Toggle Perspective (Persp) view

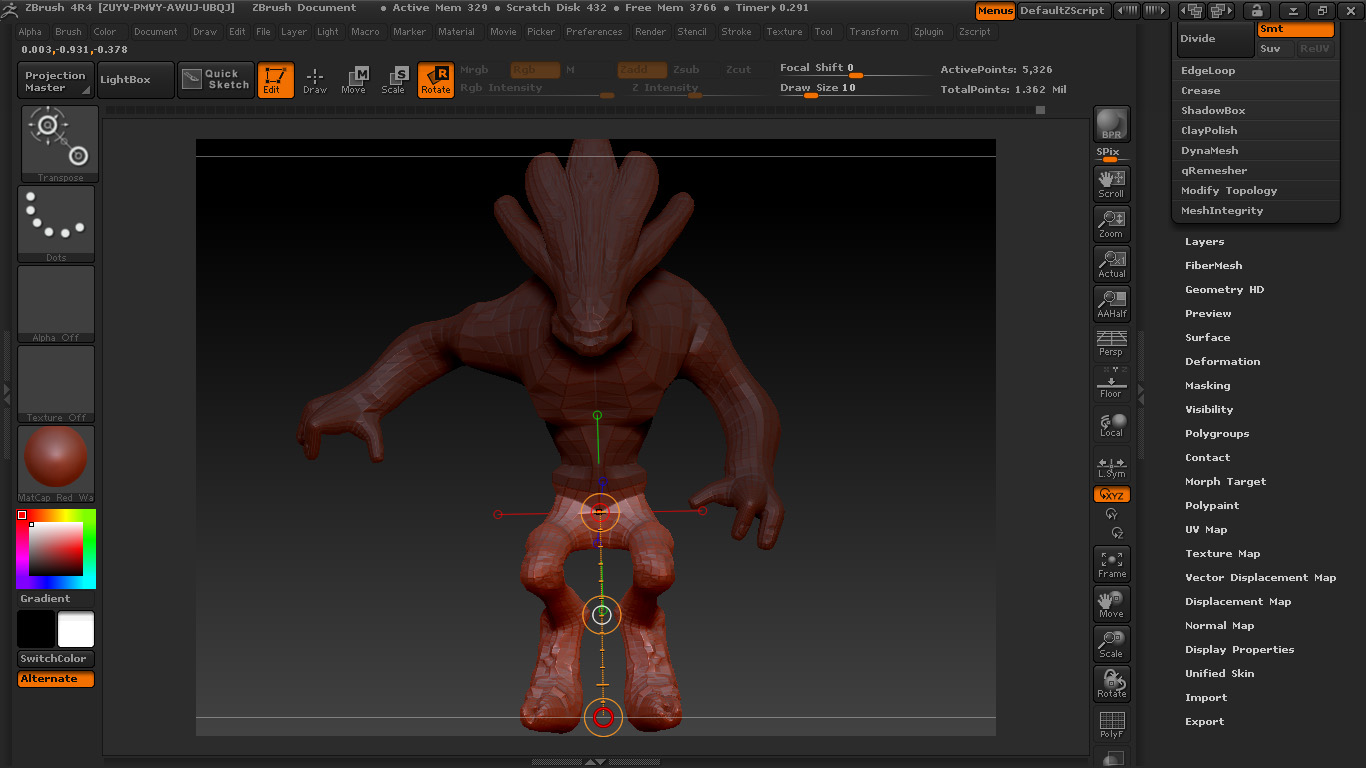click(1111, 343)
